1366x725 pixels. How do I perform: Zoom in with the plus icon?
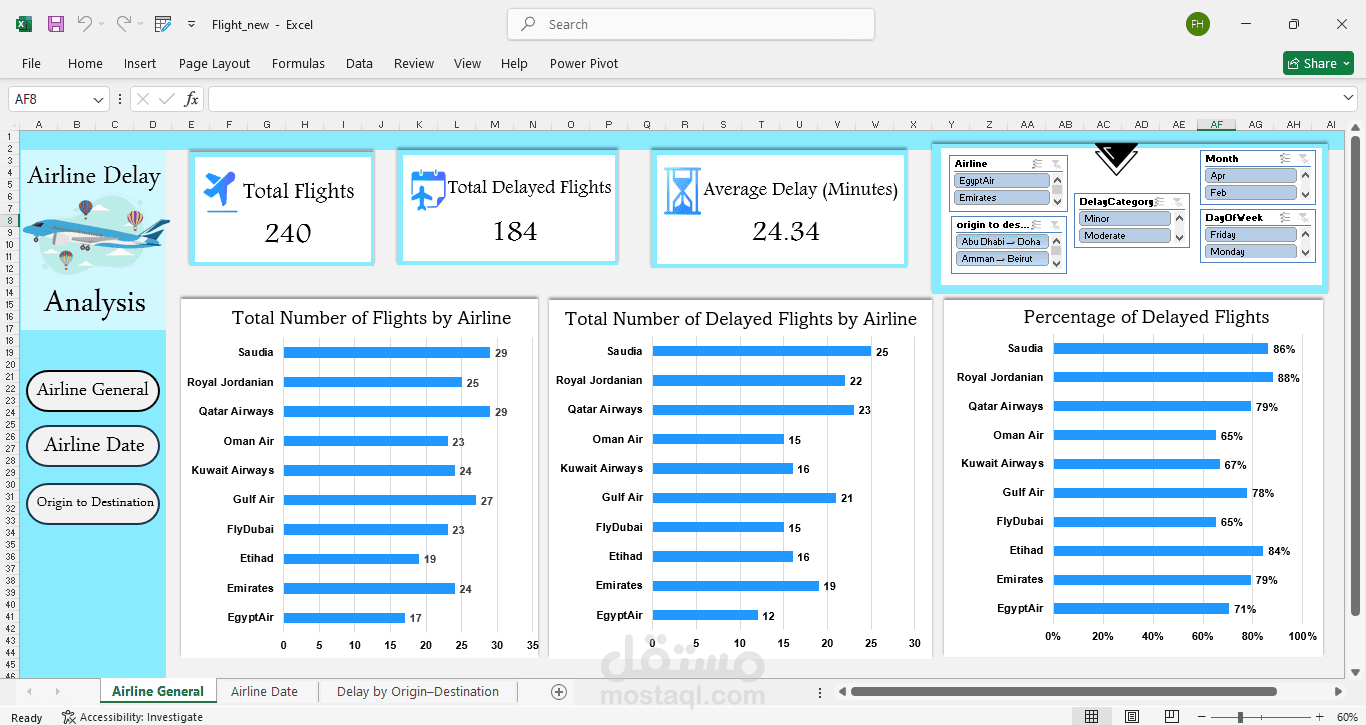click(1320, 717)
